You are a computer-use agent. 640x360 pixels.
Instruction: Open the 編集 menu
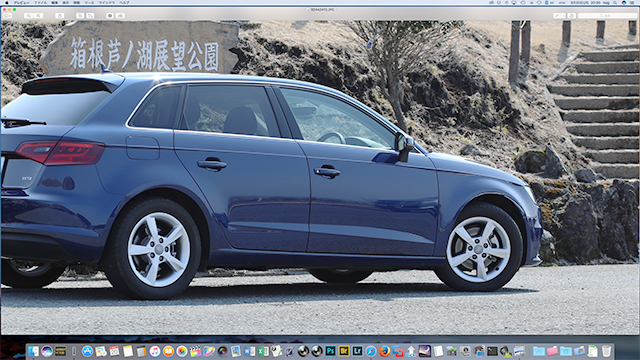[55, 2]
